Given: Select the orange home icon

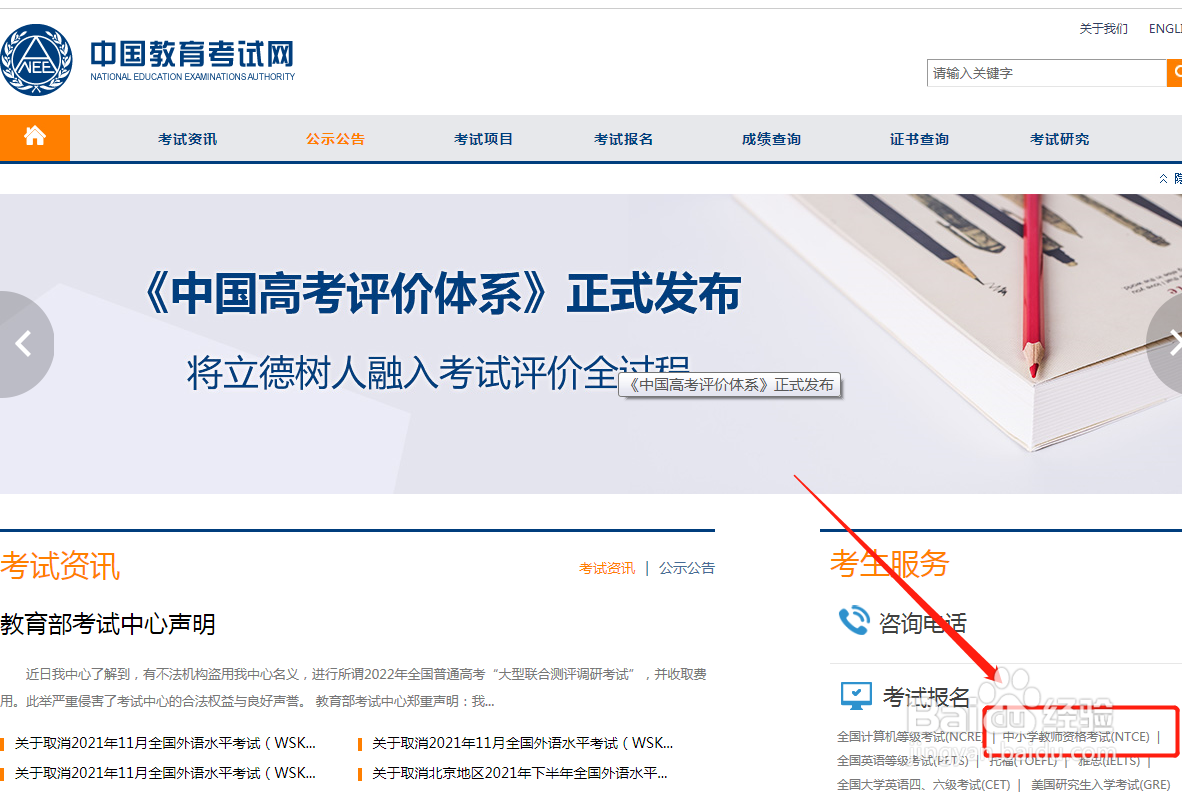Looking at the screenshot, I should click(x=35, y=137).
